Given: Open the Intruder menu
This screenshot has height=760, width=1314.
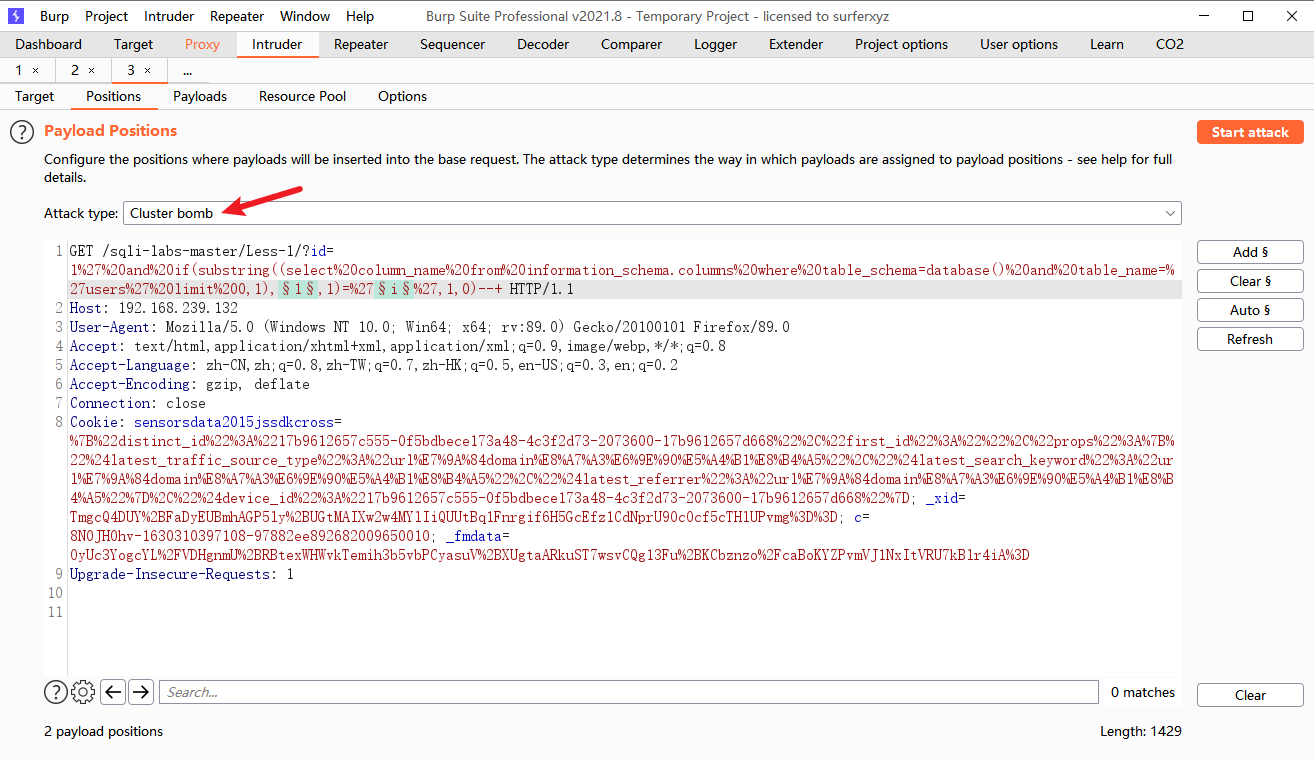Looking at the screenshot, I should [x=169, y=16].
